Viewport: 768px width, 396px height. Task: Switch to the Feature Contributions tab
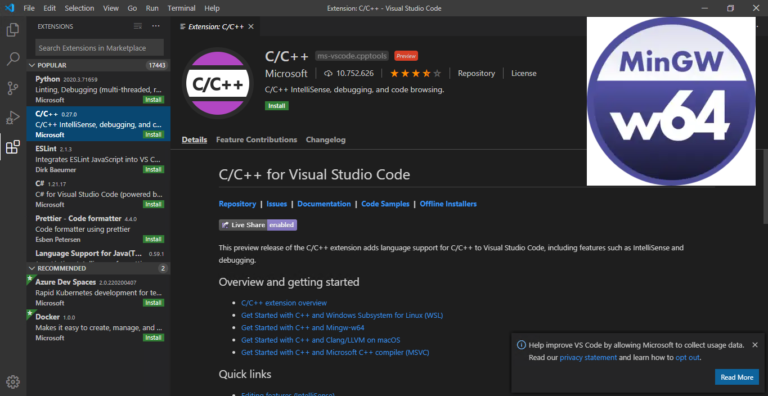[257, 140]
